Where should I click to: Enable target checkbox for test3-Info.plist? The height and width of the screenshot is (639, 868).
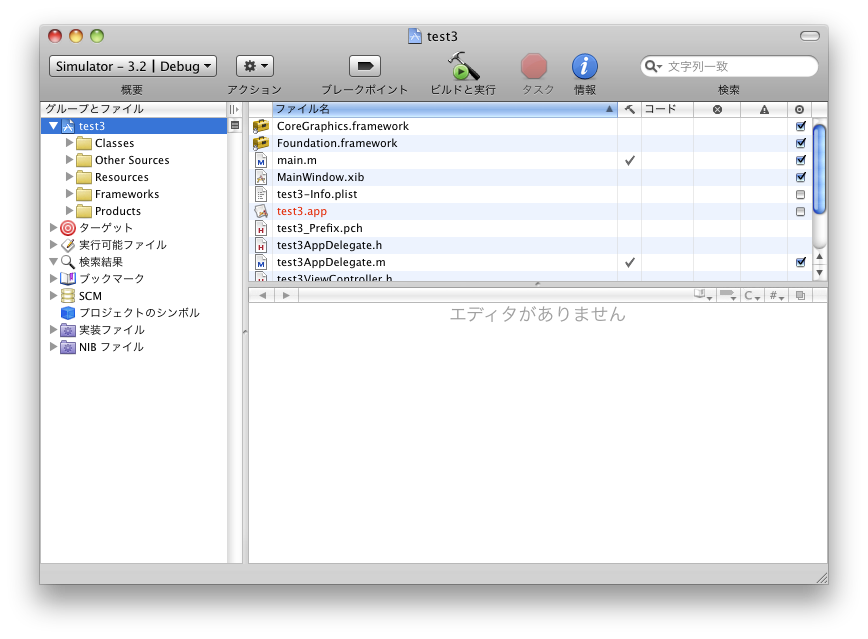tap(800, 195)
